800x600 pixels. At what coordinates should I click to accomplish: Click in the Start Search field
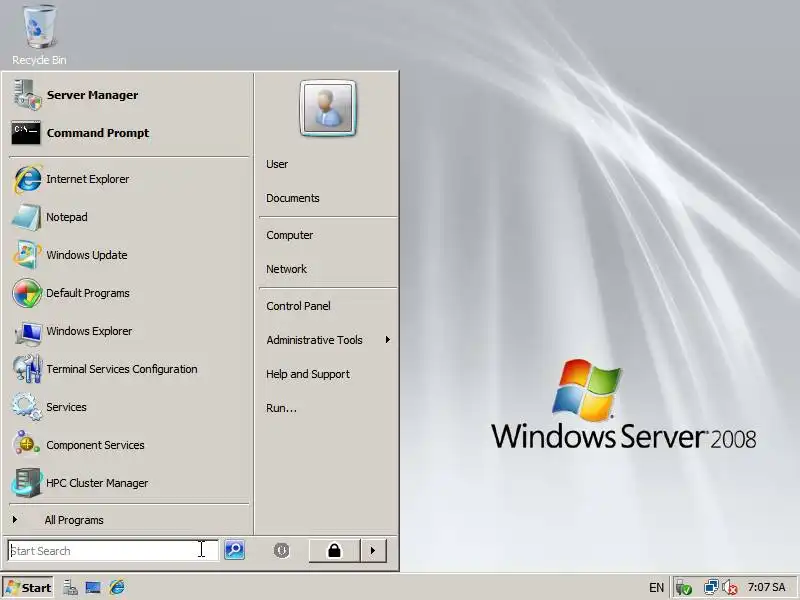[113, 551]
